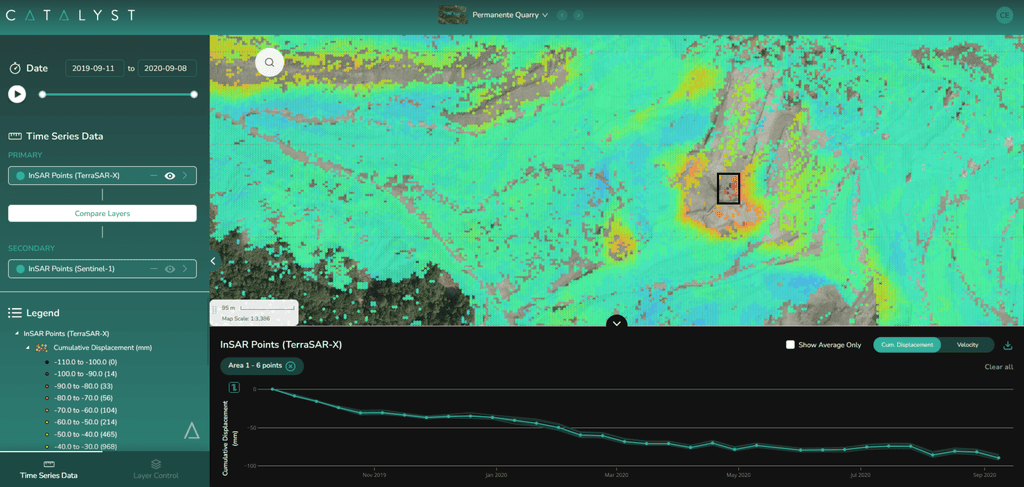Click the map search magnifier icon
This screenshot has width=1024, height=487.
click(269, 63)
